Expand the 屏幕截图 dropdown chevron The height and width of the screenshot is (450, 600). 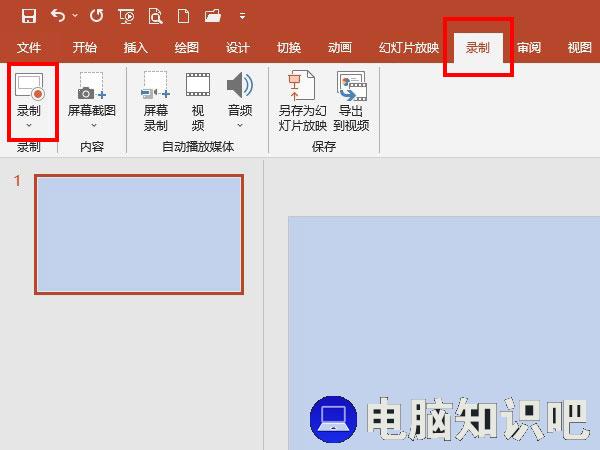[94, 125]
